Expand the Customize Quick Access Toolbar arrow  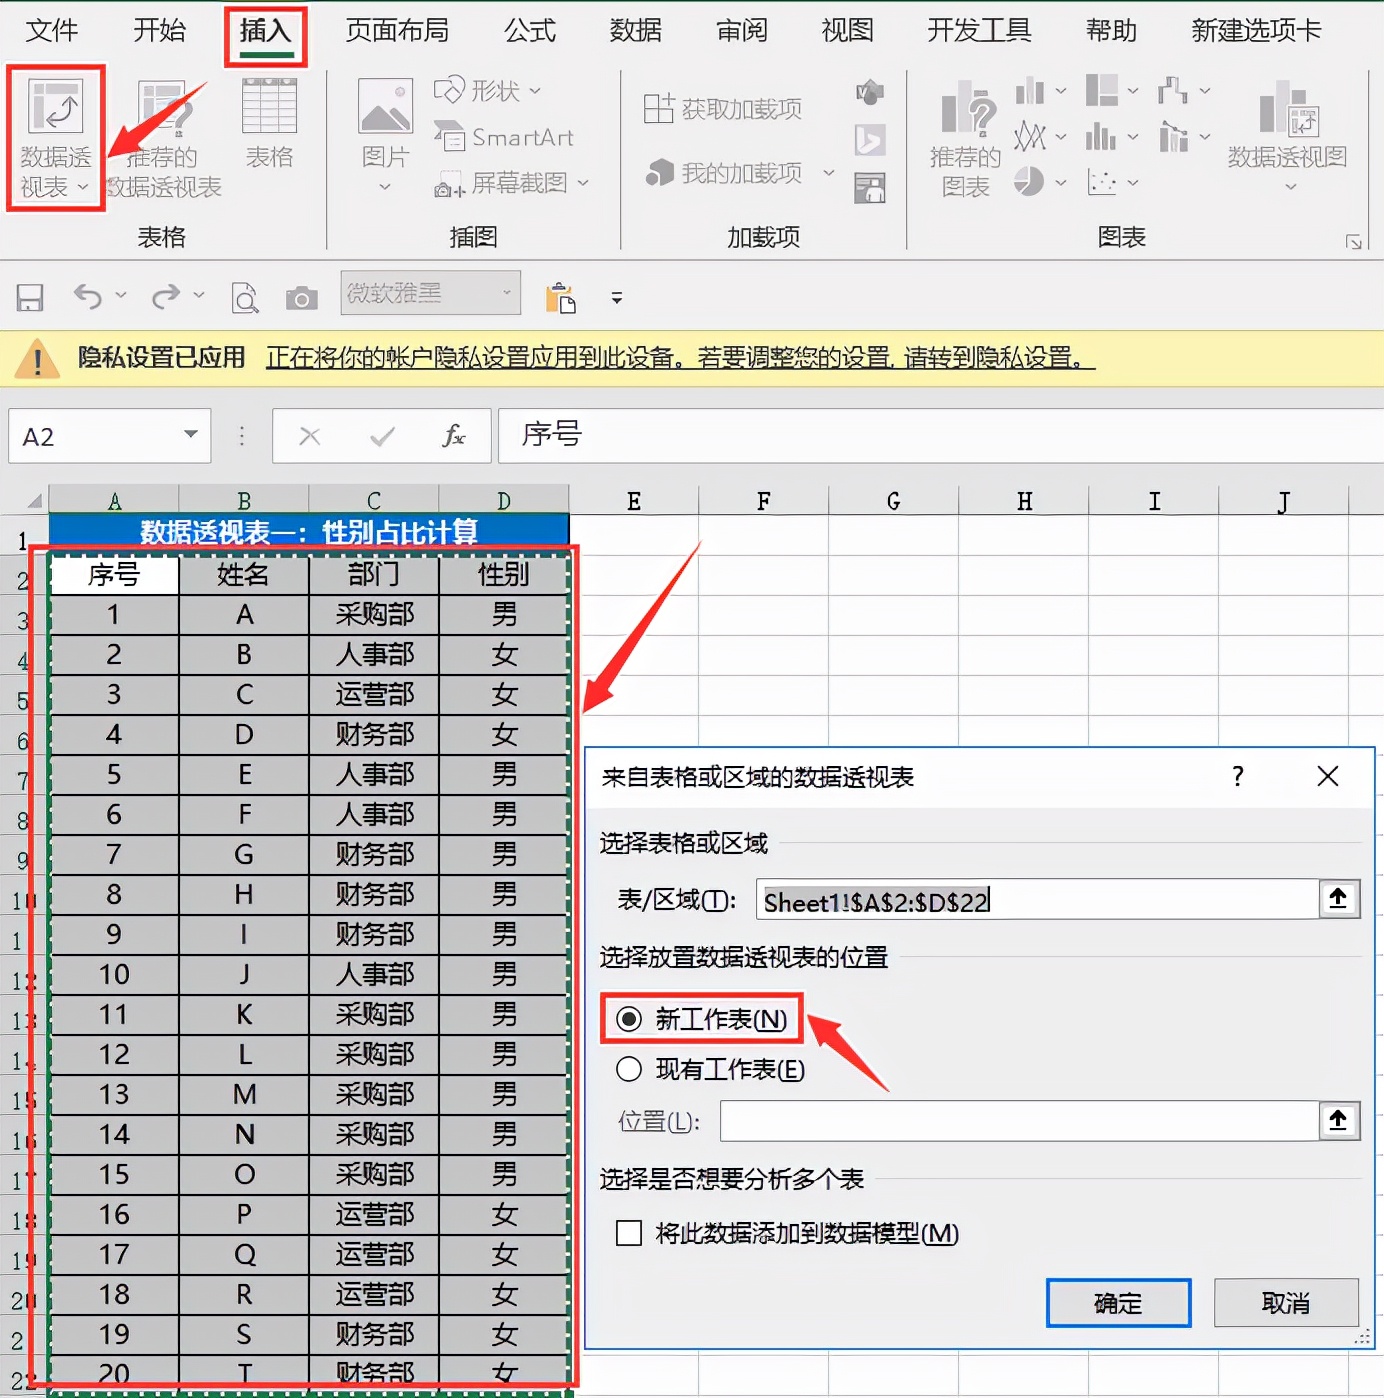tap(617, 298)
